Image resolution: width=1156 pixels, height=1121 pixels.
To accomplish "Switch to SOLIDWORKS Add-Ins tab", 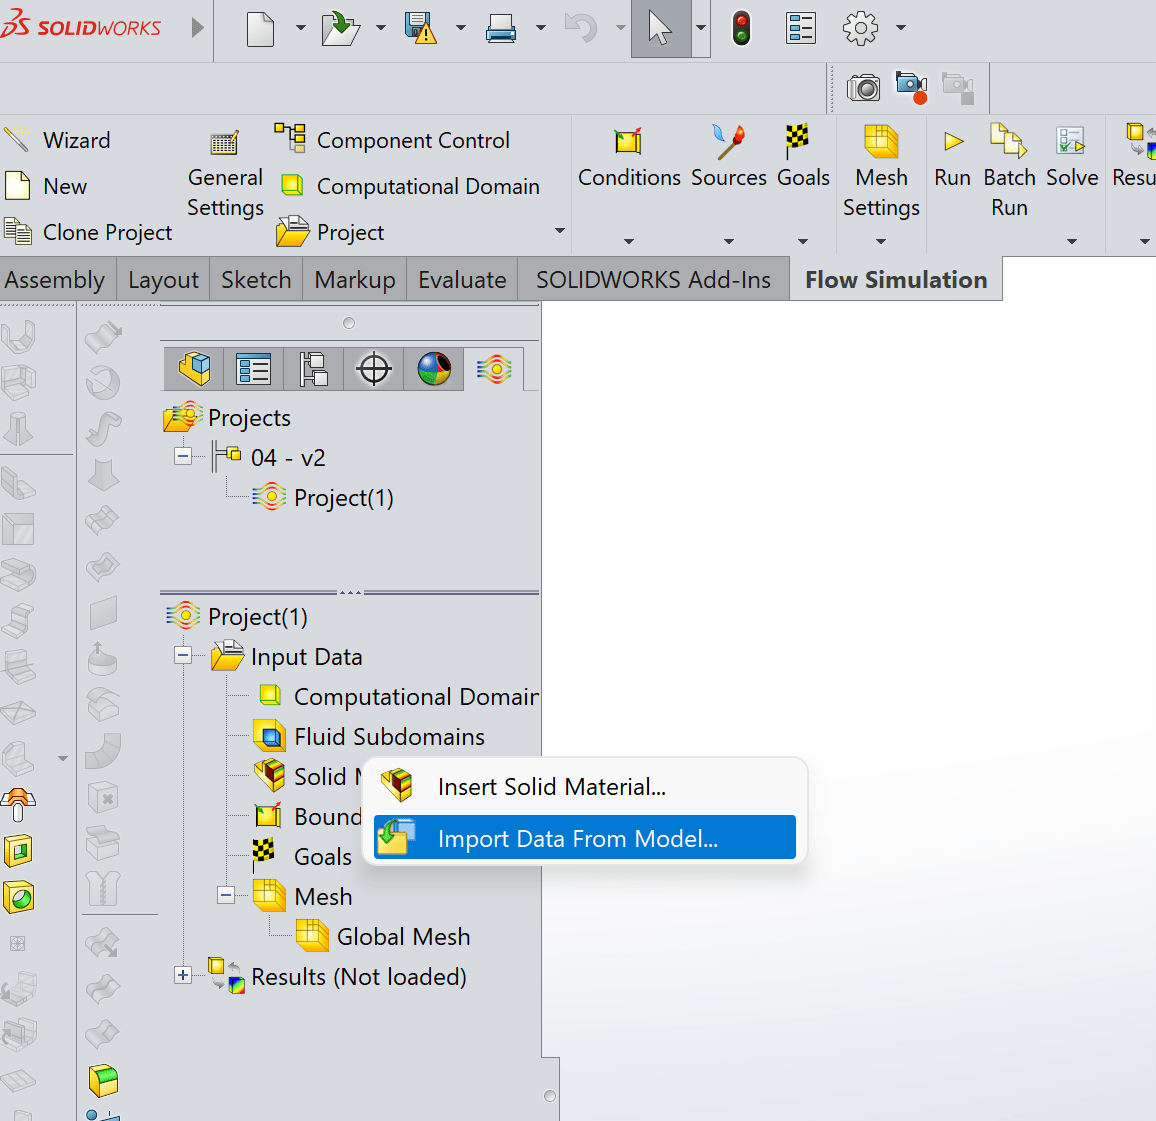I will [653, 279].
